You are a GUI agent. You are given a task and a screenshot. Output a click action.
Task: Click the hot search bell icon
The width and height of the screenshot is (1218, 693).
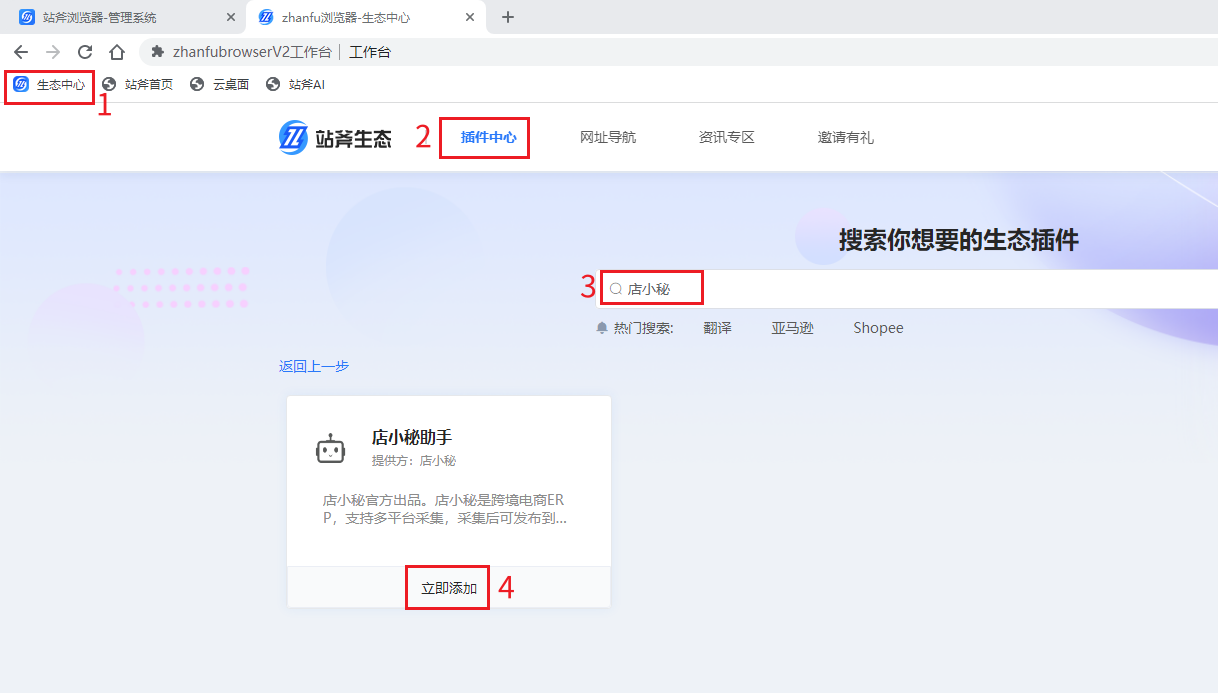pyautogui.click(x=602, y=328)
